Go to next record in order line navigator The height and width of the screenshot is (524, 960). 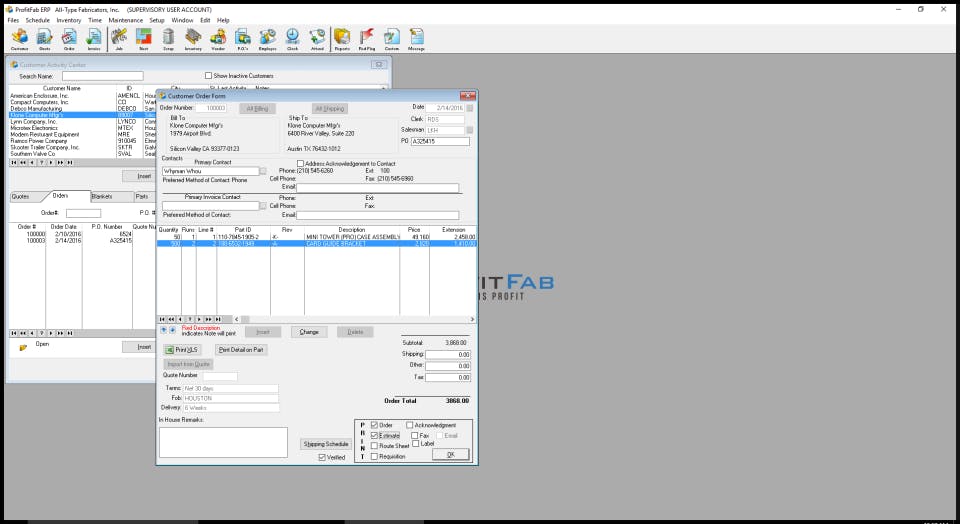click(199, 320)
